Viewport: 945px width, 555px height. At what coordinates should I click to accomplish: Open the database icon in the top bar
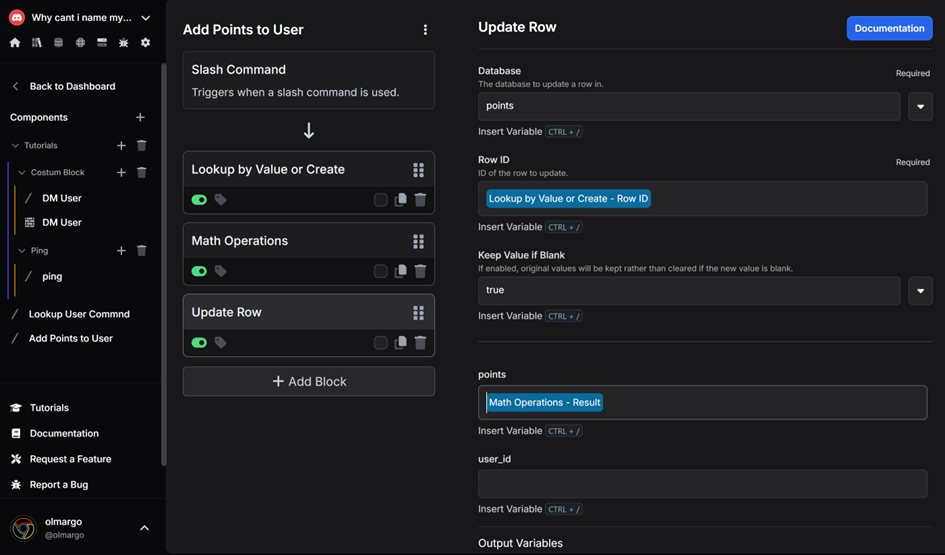[58, 43]
